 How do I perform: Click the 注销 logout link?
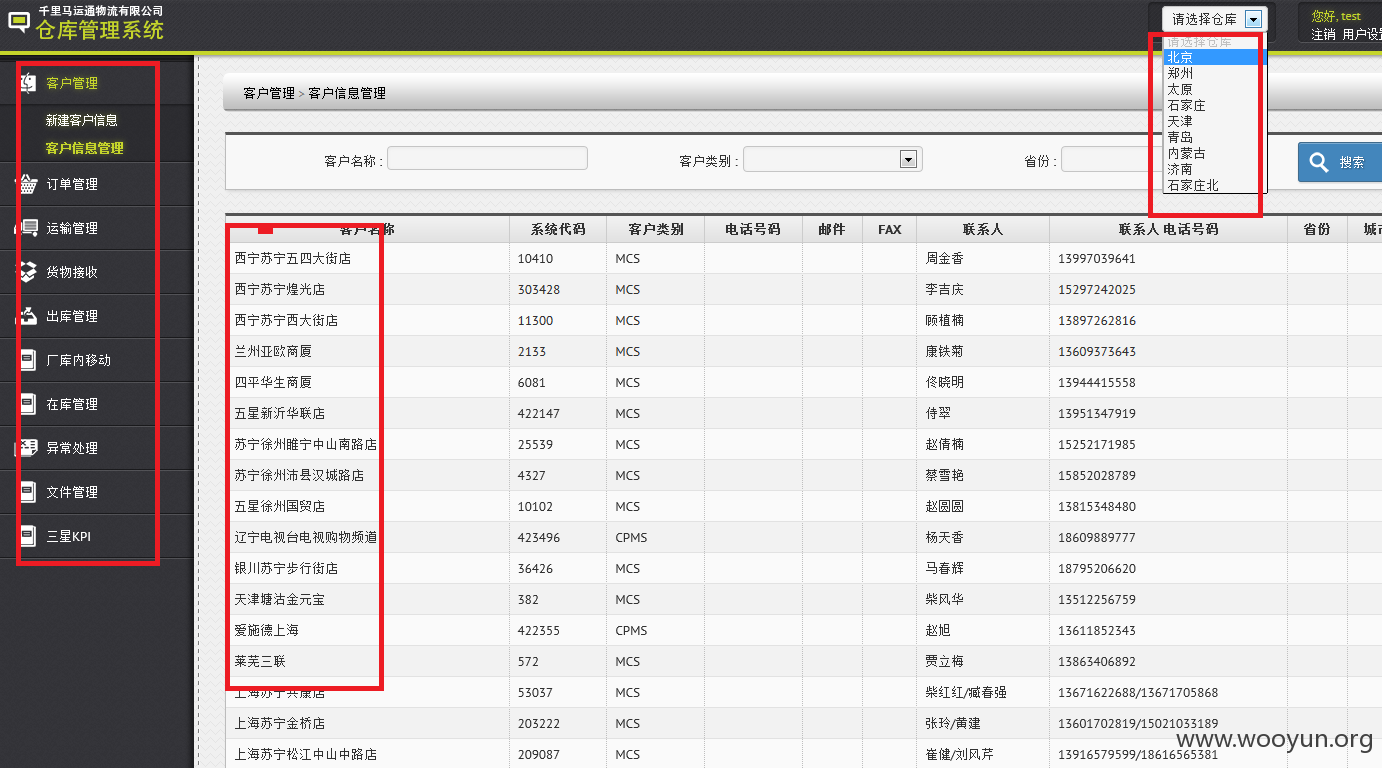pos(1323,34)
